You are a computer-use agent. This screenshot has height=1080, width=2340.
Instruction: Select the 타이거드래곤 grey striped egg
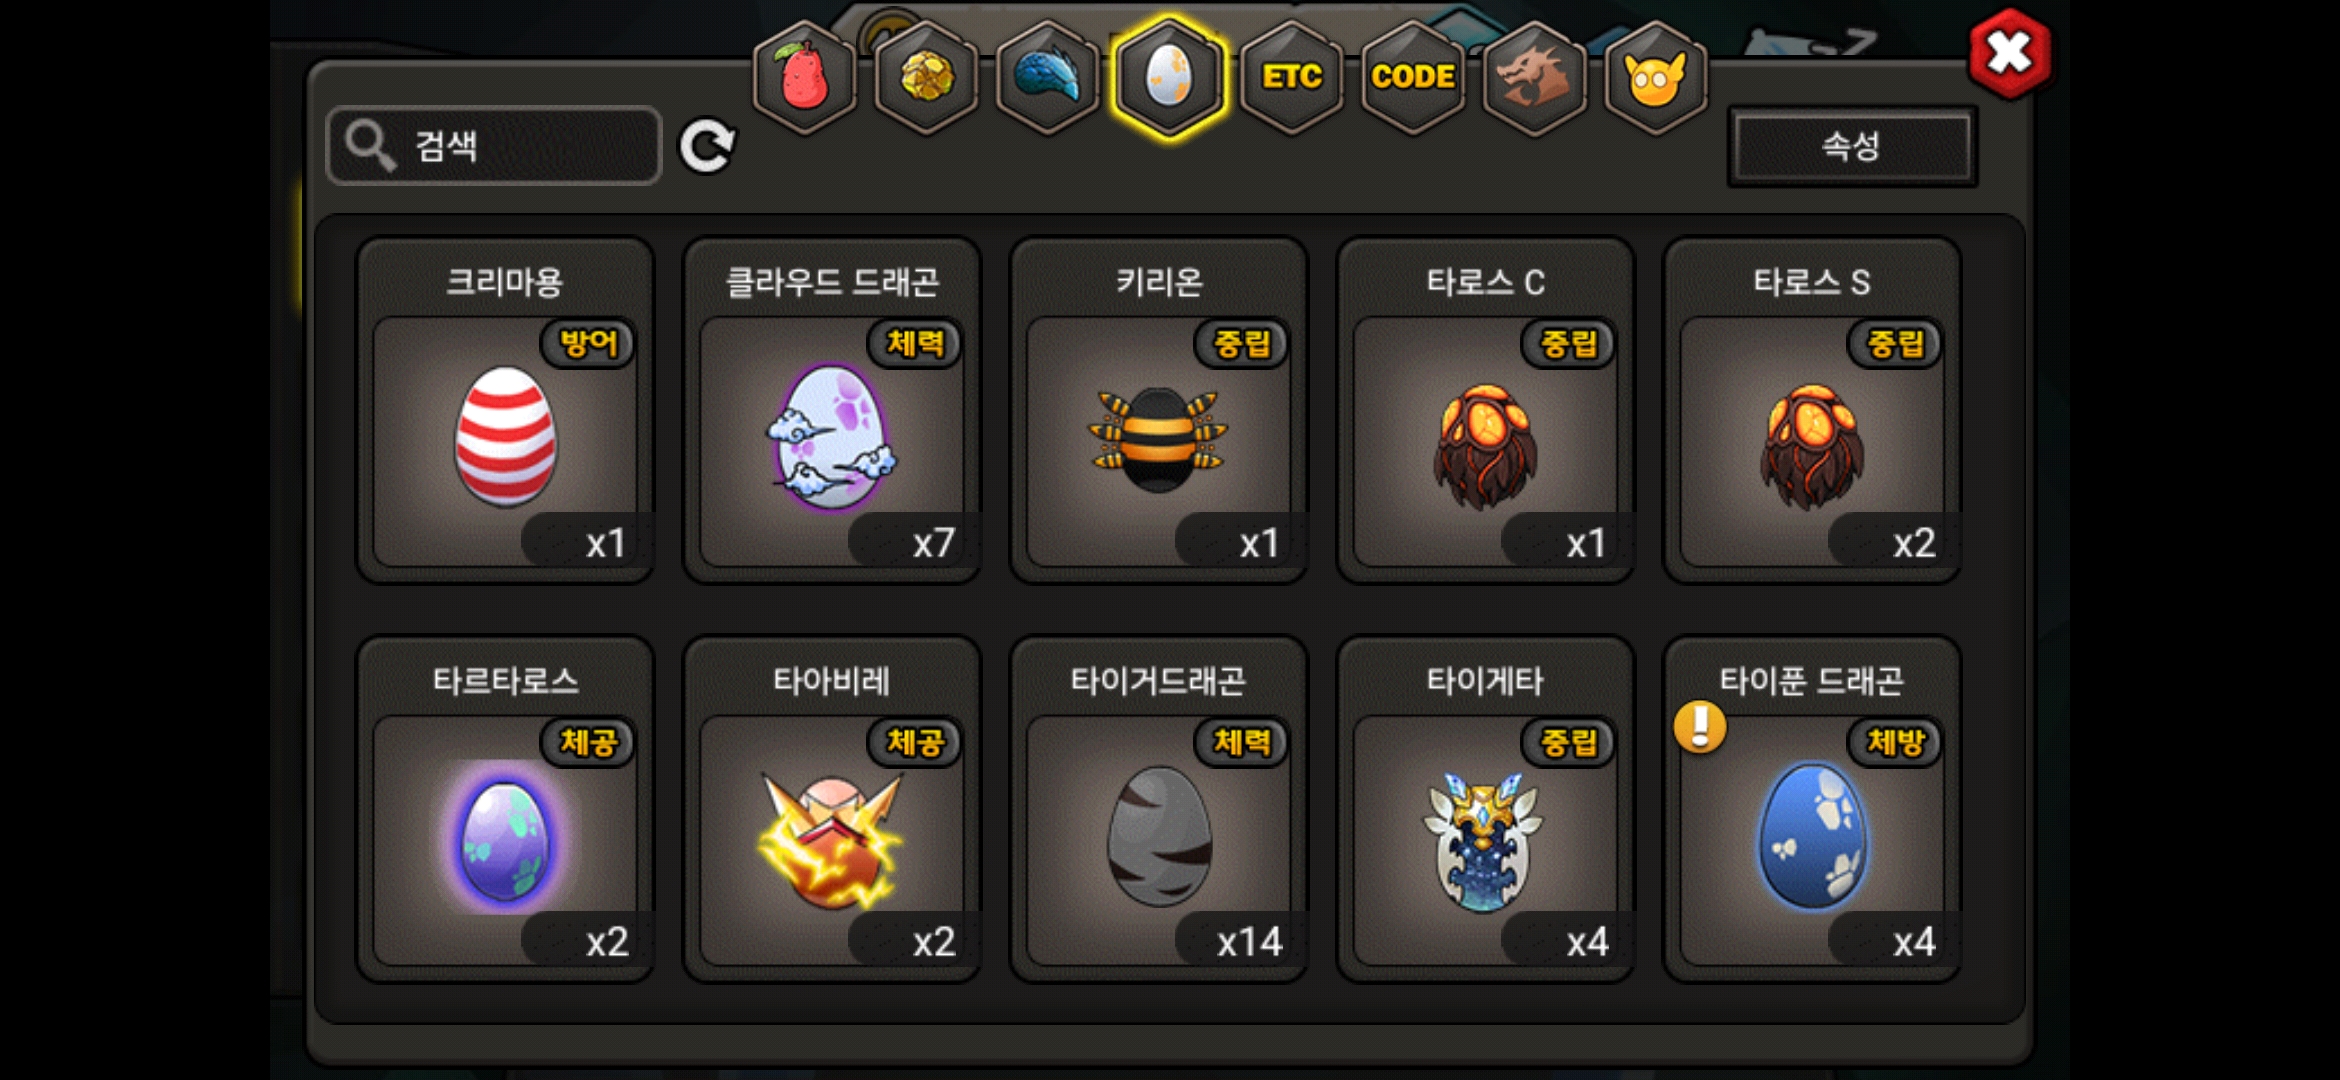(x=1159, y=809)
